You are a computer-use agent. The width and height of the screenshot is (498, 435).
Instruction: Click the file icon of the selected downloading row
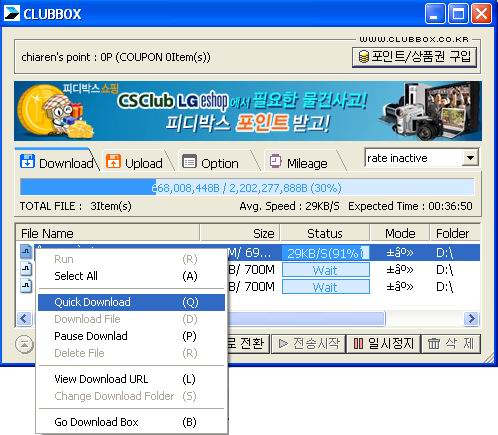(26, 252)
